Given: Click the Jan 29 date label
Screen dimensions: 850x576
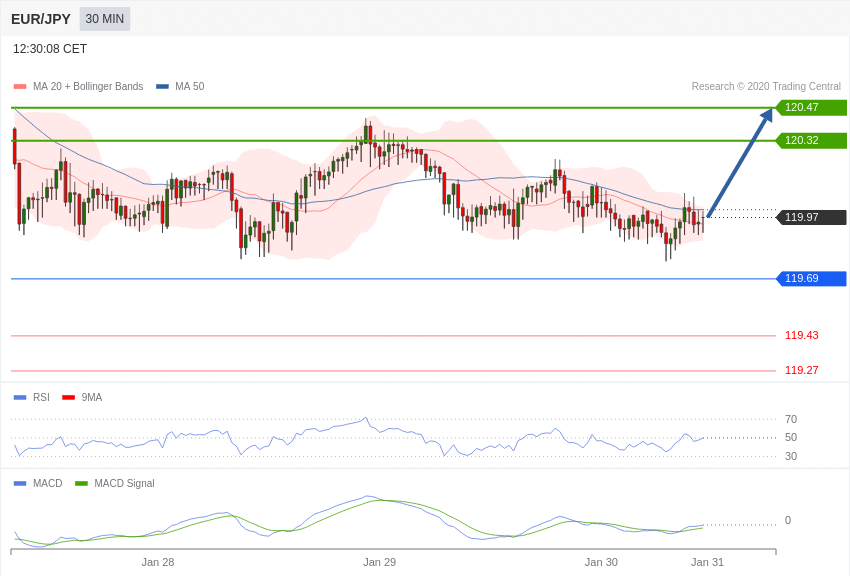Looking at the screenshot, I should 379,562.
